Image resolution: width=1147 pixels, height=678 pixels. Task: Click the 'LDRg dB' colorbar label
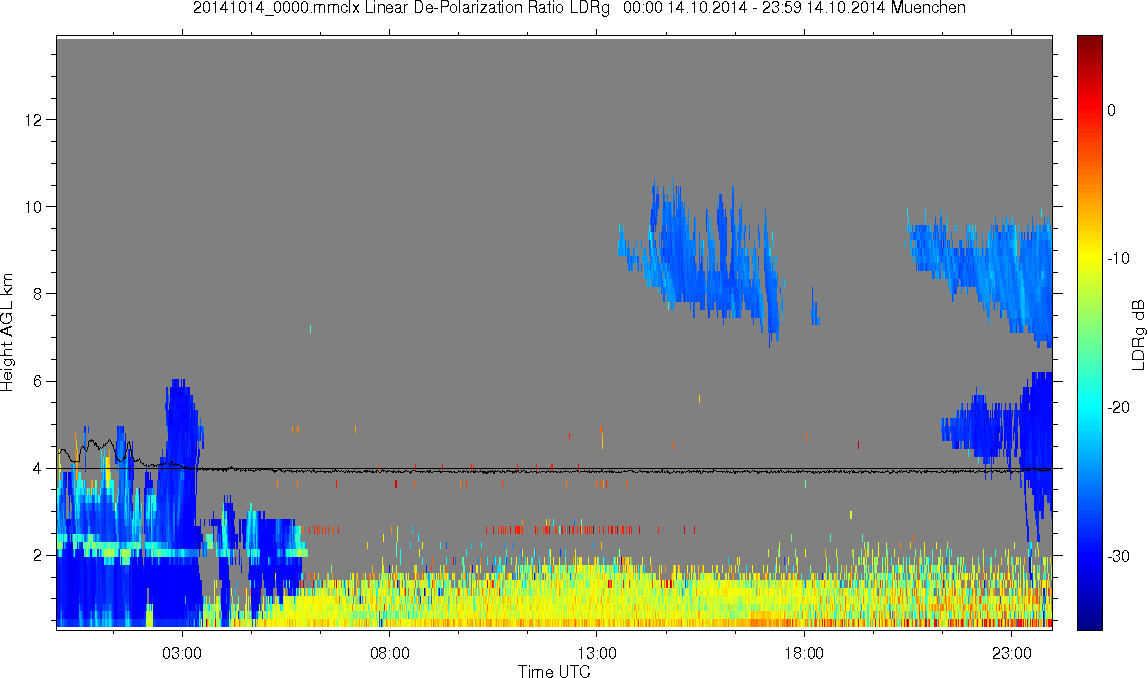(x=1137, y=334)
